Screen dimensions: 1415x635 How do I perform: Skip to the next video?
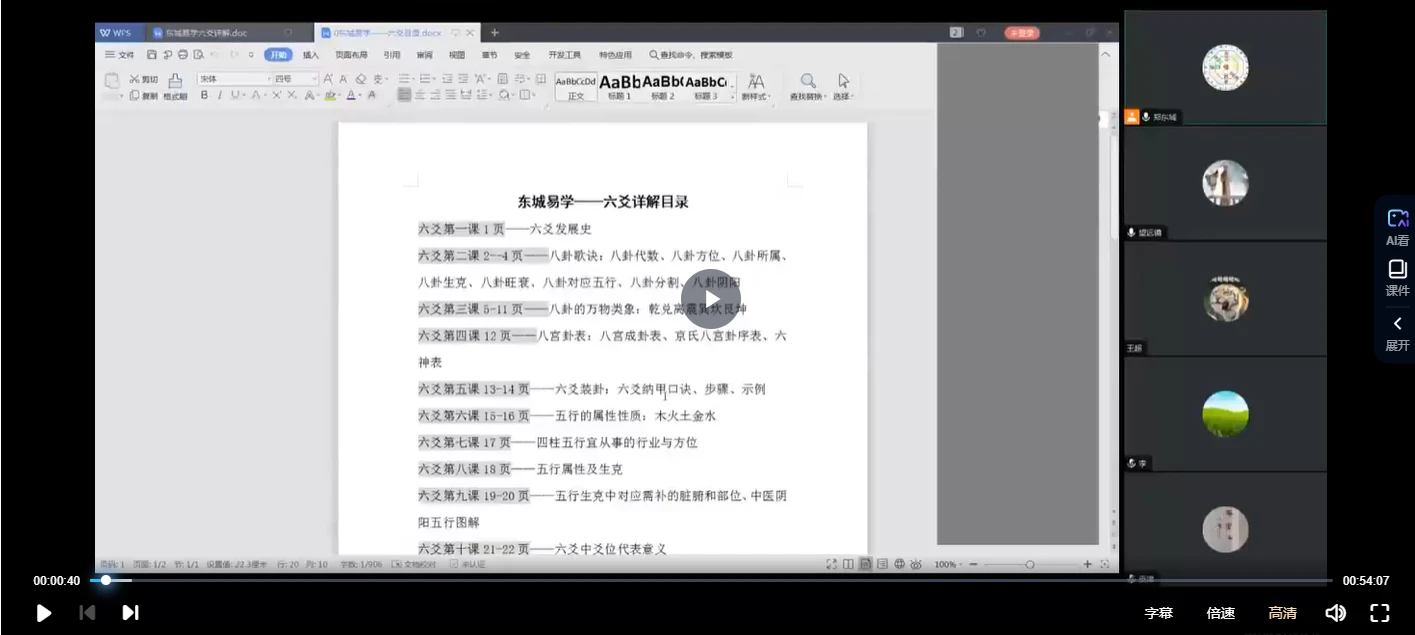click(130, 613)
